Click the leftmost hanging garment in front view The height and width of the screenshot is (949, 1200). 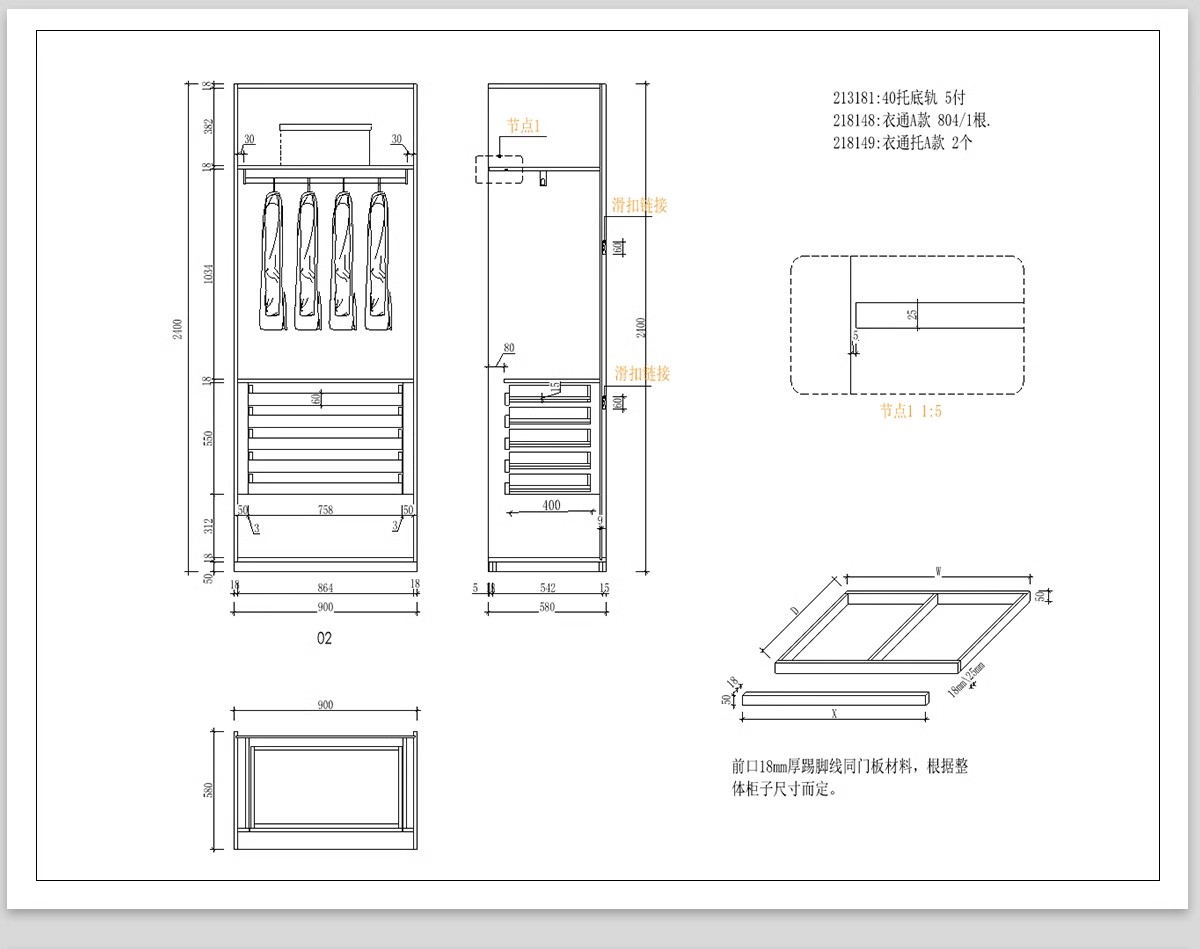pos(271,260)
